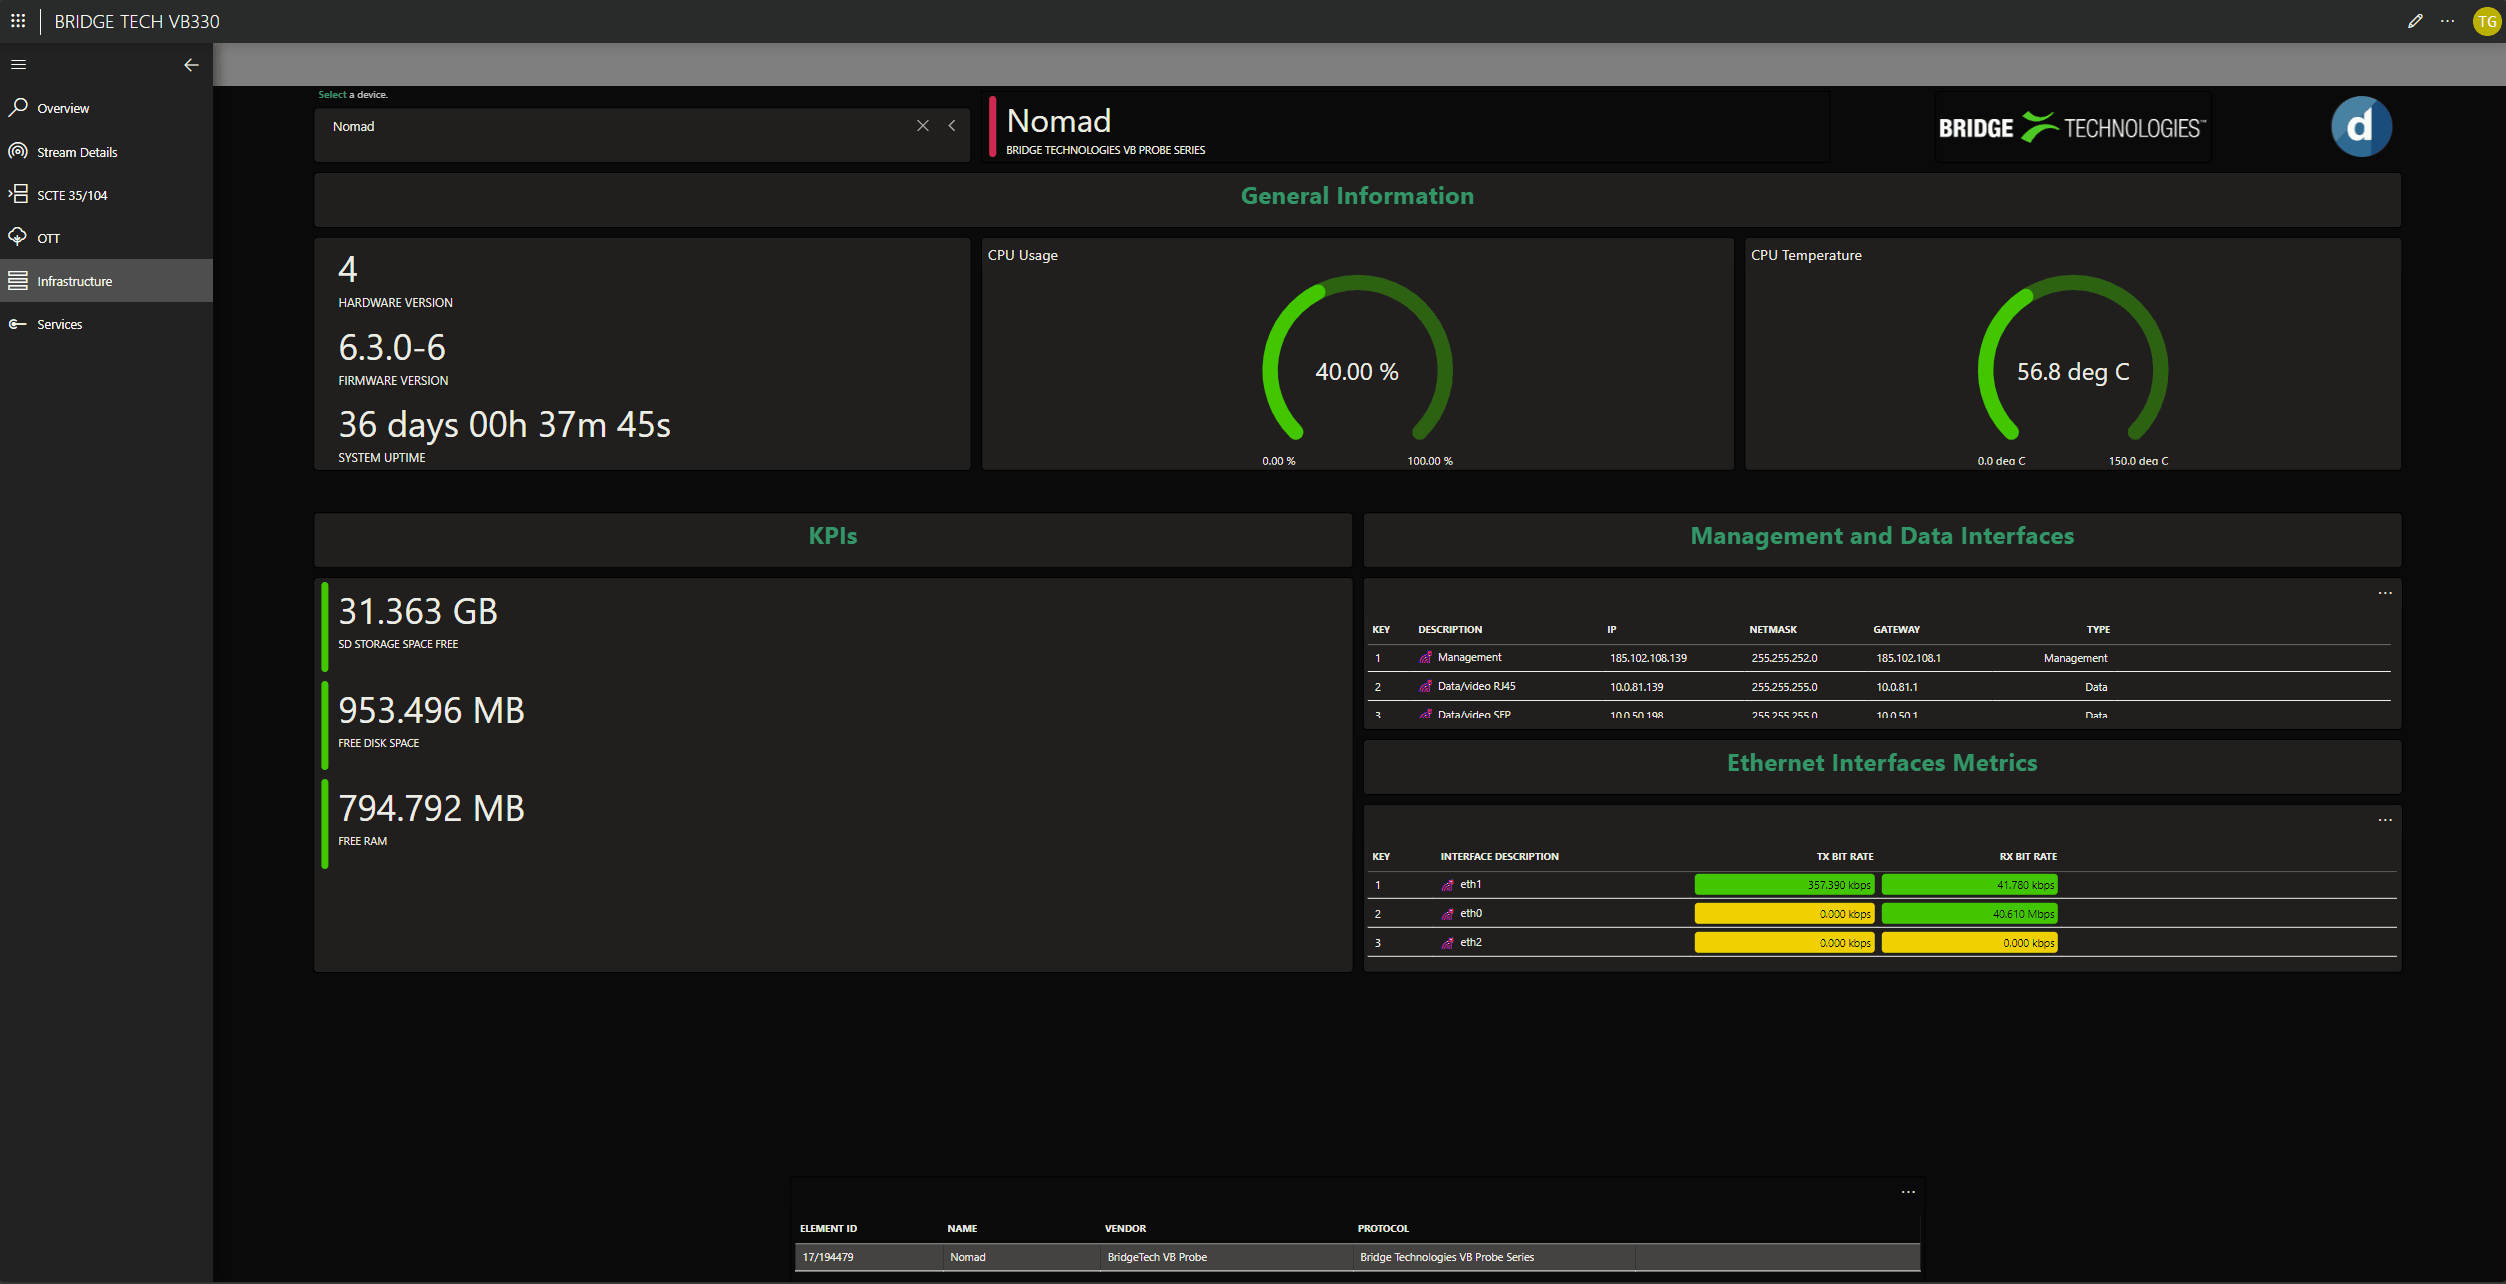Screen dimensions: 2506x1284
Task: Click eth1 TX bit rate bar
Action: coord(1784,885)
